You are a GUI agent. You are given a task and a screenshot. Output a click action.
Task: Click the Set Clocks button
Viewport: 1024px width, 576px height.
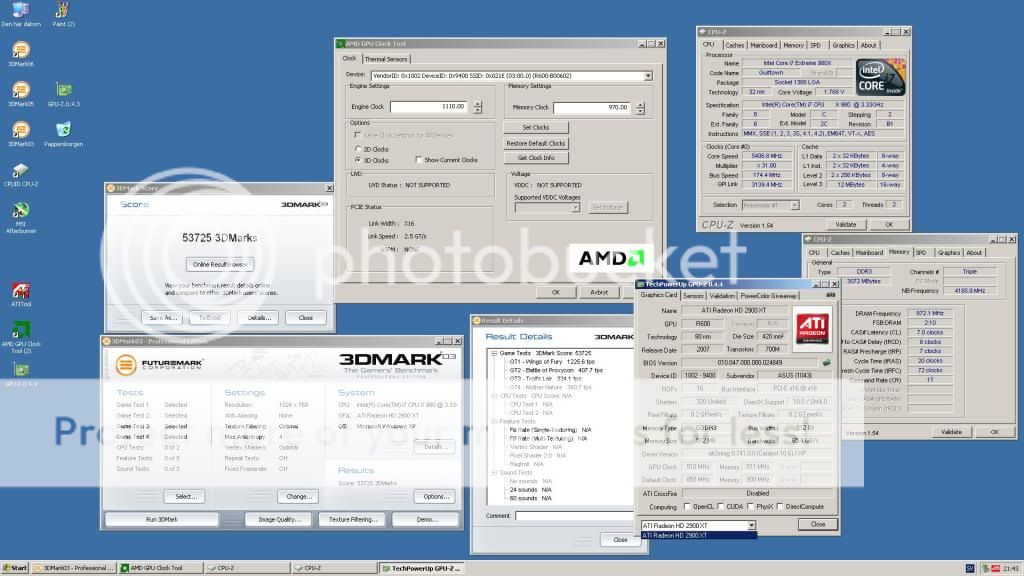(x=535, y=128)
